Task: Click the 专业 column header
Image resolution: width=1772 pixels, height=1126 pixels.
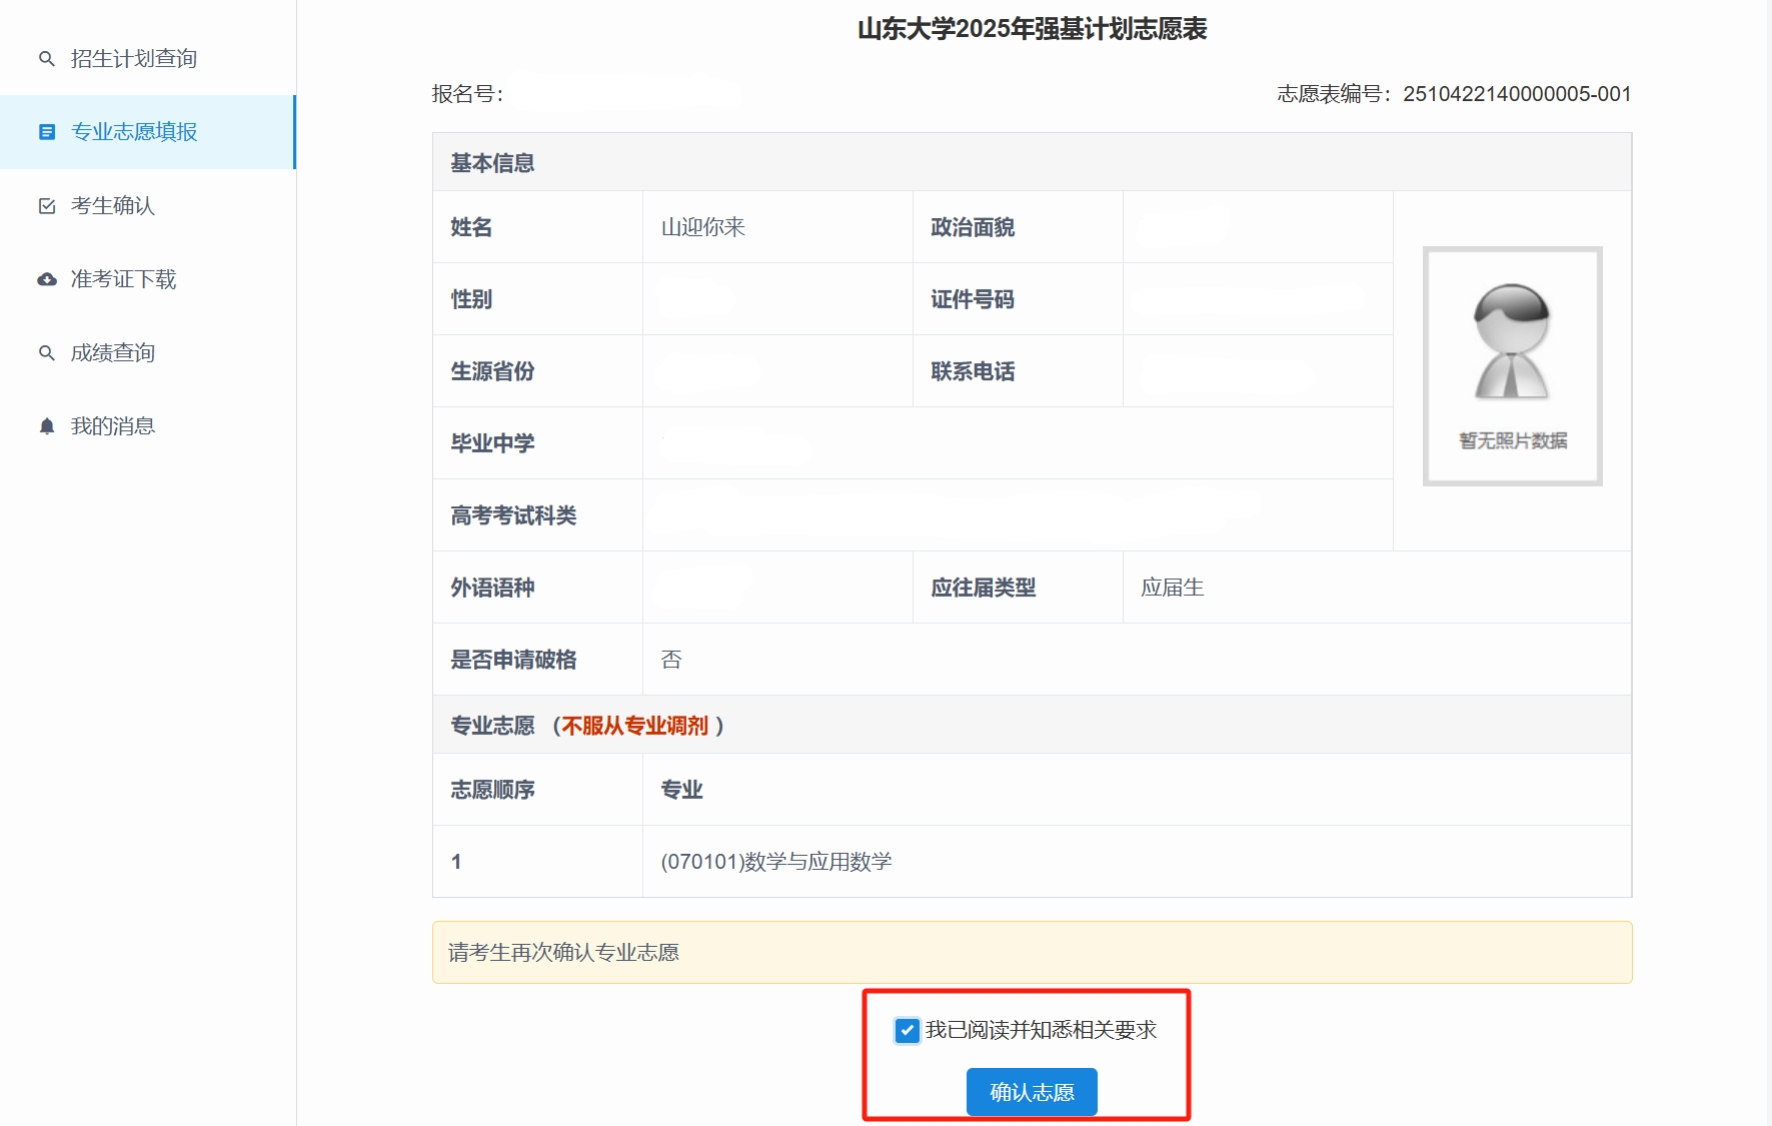Action: 1137,789
